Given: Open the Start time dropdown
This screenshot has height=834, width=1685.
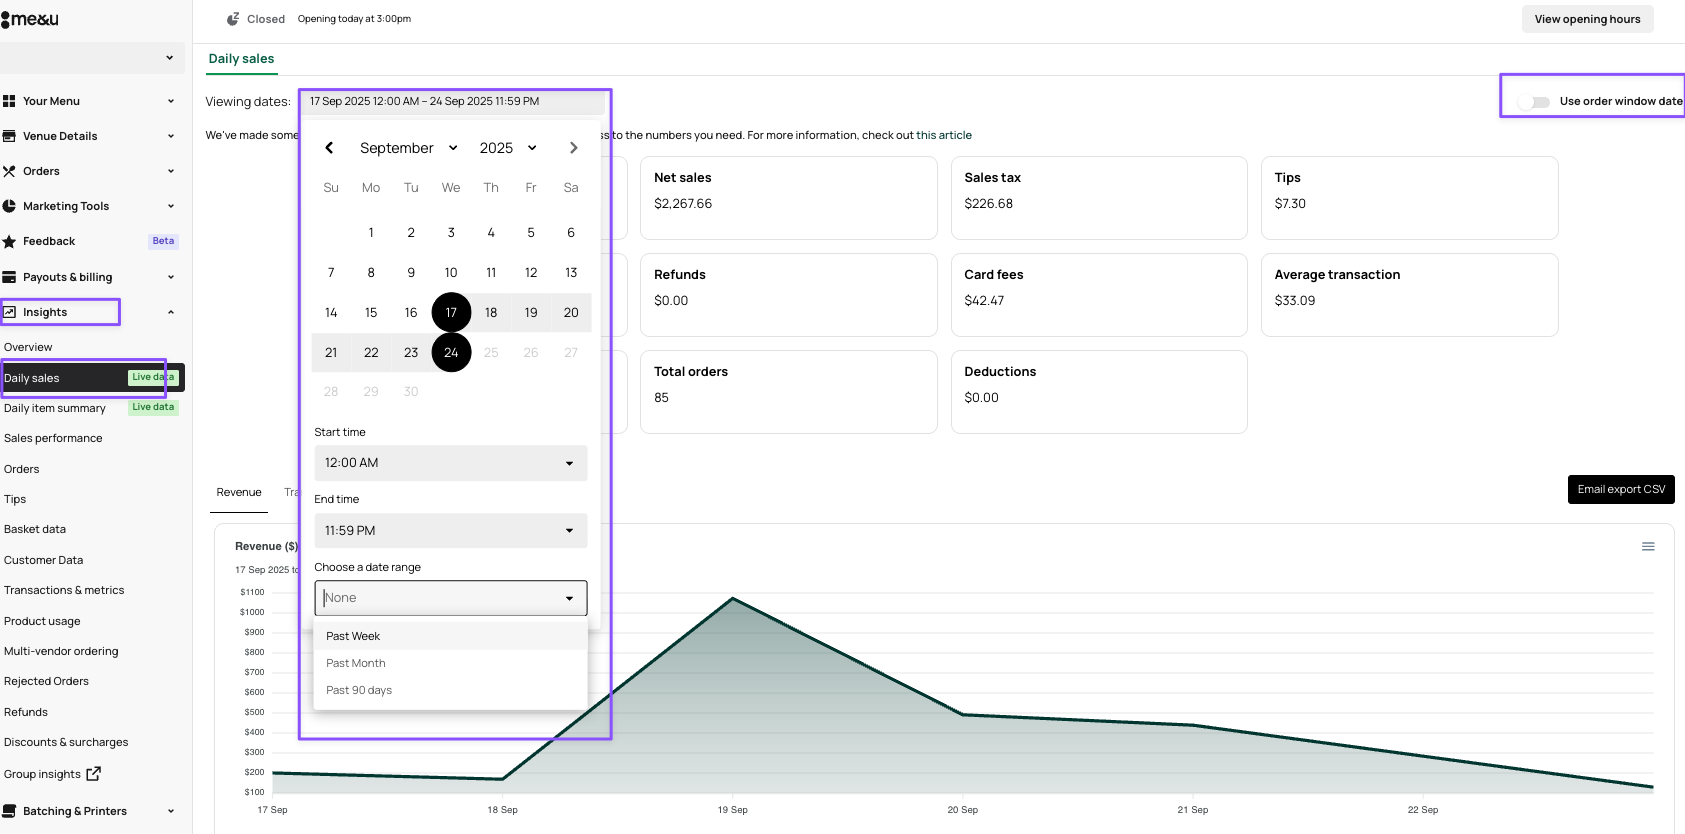Looking at the screenshot, I should tap(450, 463).
